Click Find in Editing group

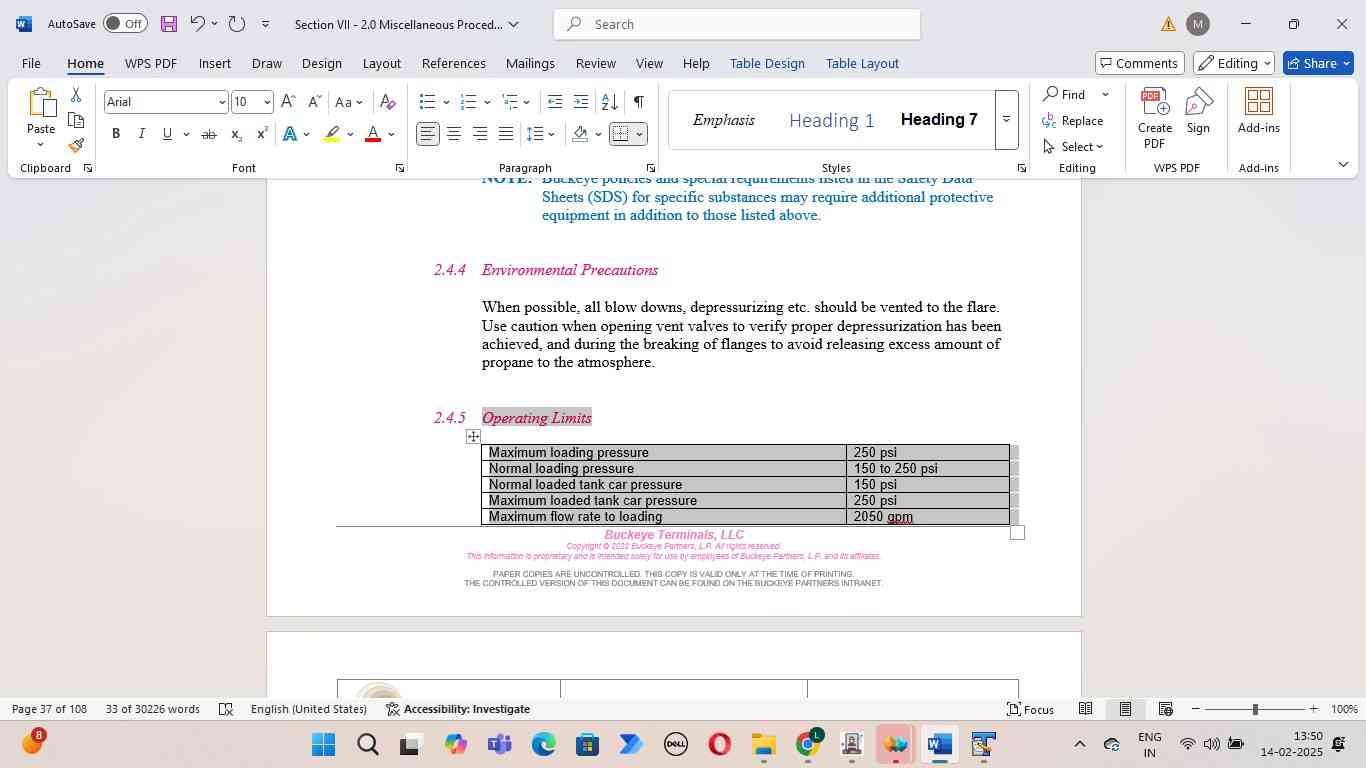(1065, 94)
